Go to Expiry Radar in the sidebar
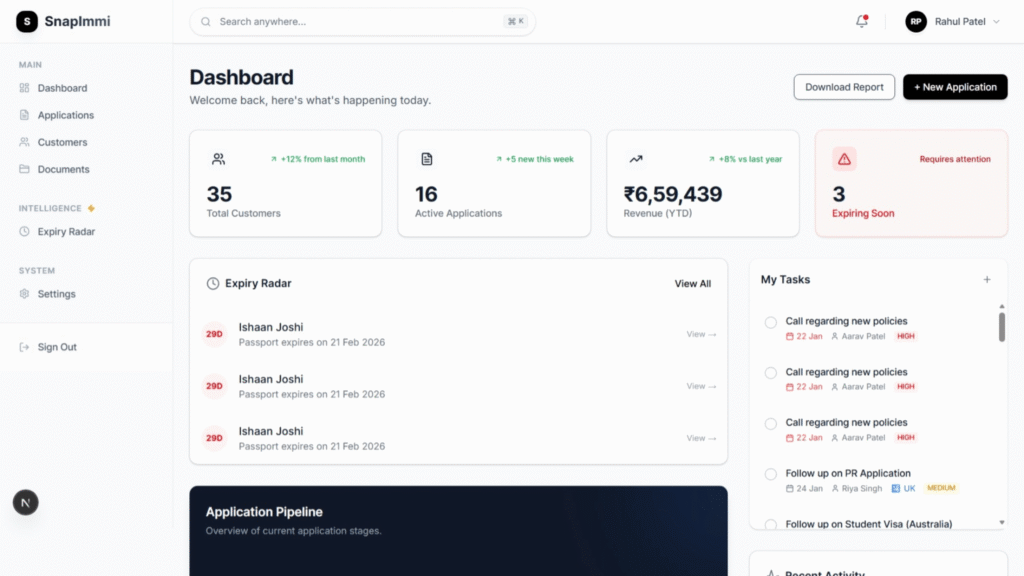 (x=66, y=231)
